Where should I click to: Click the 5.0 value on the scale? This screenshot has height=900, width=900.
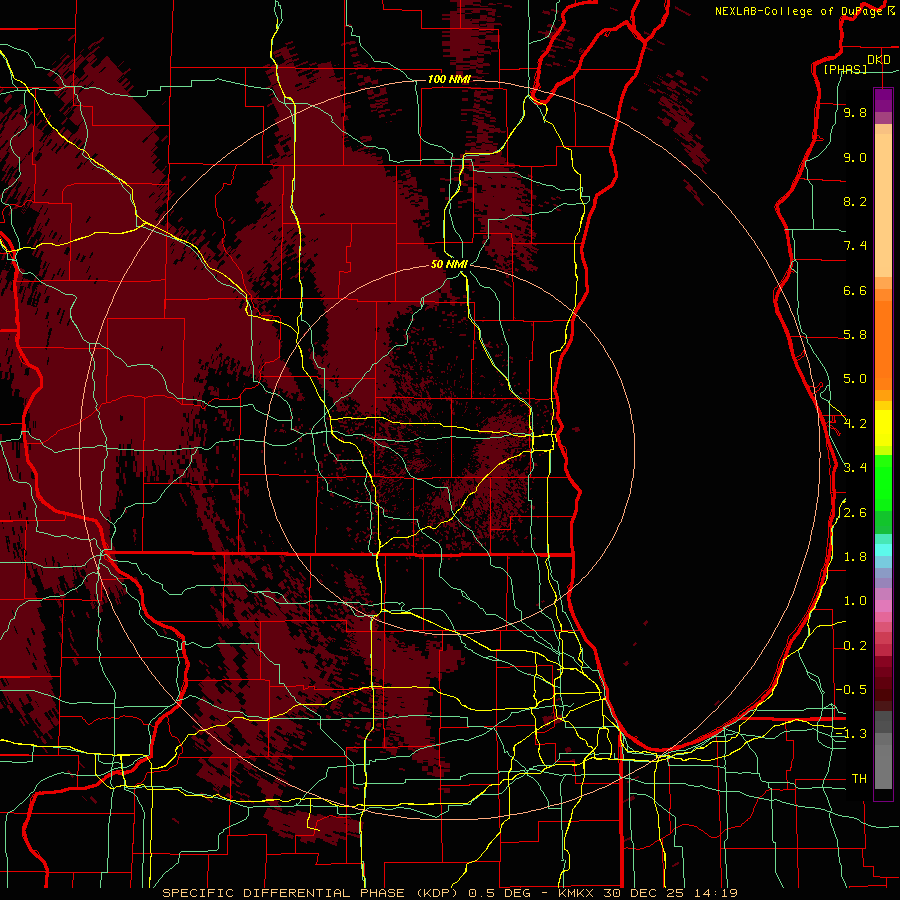click(855, 379)
